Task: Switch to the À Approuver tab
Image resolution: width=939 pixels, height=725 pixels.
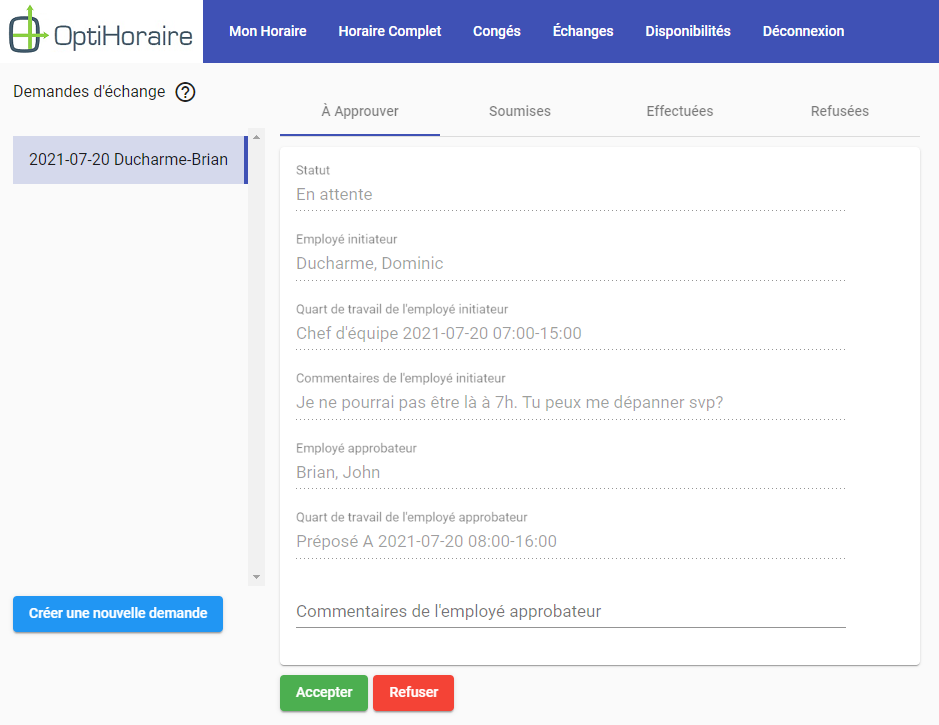Action: 360,111
